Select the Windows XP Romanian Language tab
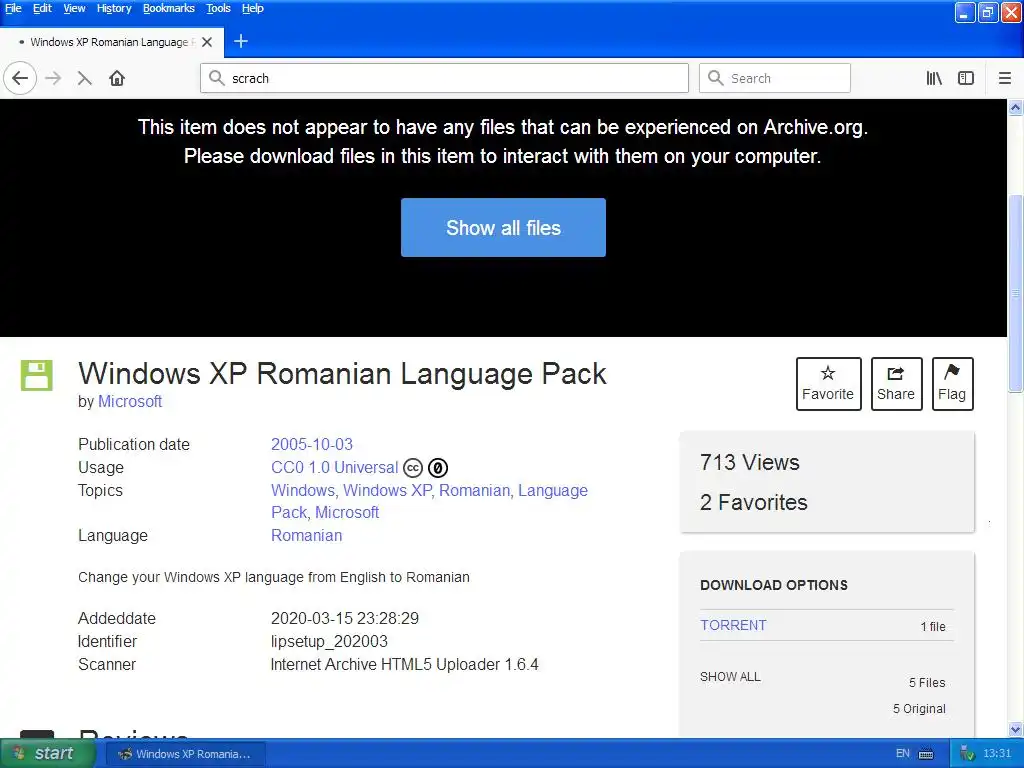Screen dimensions: 1024x768 (x=112, y=42)
